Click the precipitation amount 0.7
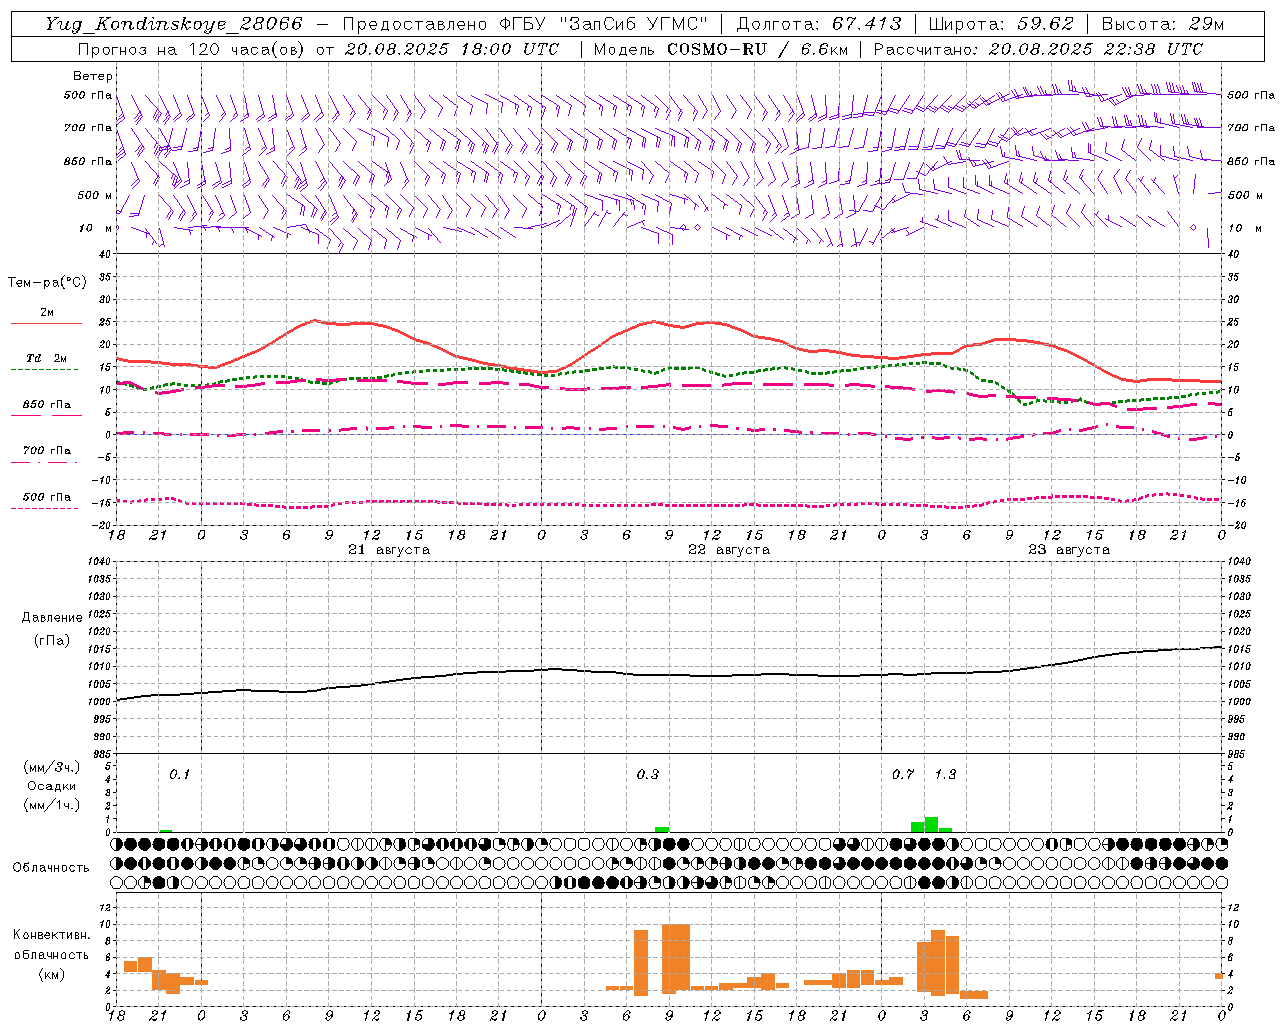The image size is (1280, 1024). click(x=903, y=775)
